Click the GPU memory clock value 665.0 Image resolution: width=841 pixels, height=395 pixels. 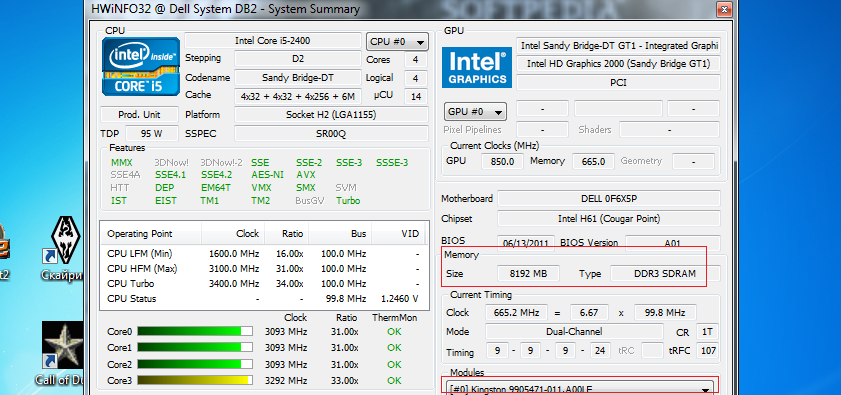click(x=593, y=162)
